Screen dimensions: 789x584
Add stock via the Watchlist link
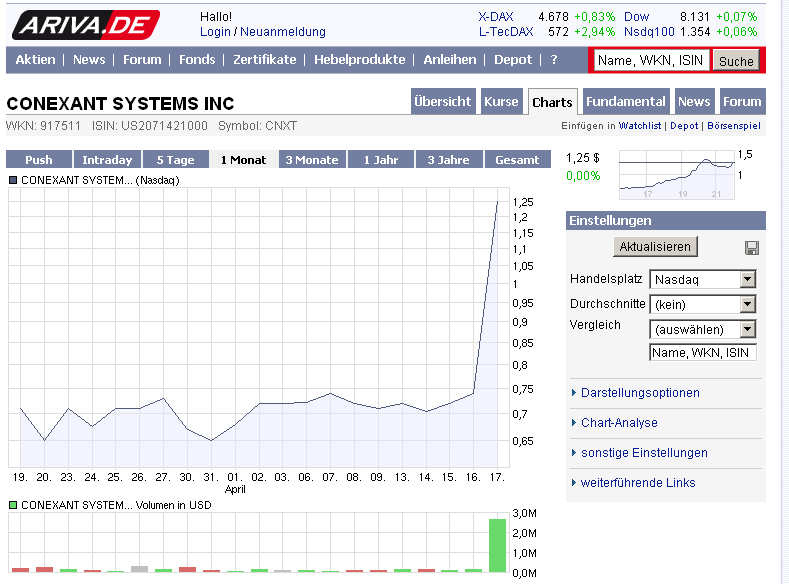[x=640, y=126]
